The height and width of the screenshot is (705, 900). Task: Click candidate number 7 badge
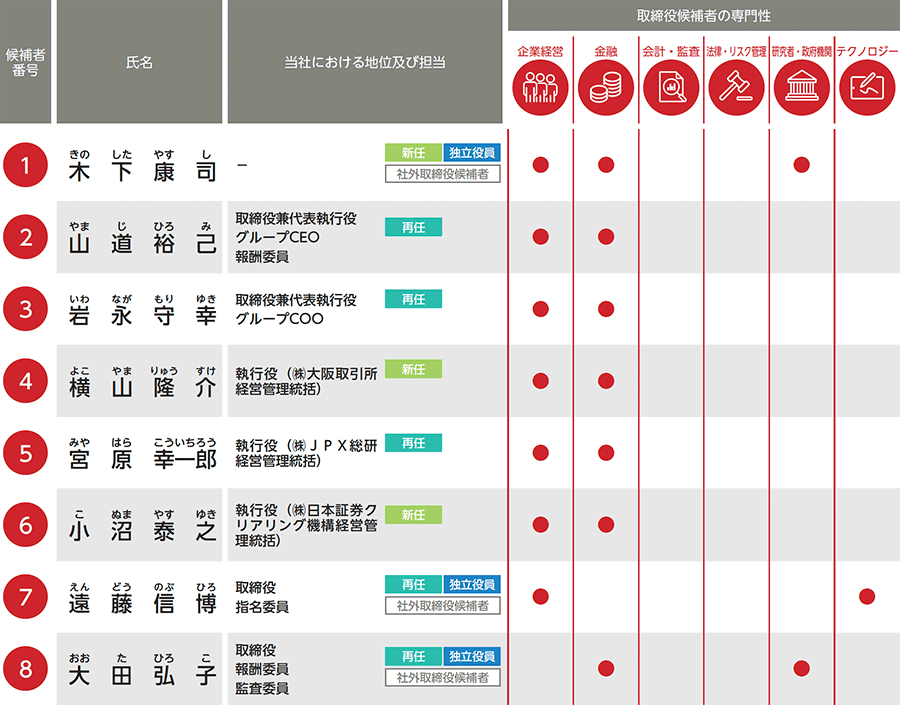pos(25,597)
